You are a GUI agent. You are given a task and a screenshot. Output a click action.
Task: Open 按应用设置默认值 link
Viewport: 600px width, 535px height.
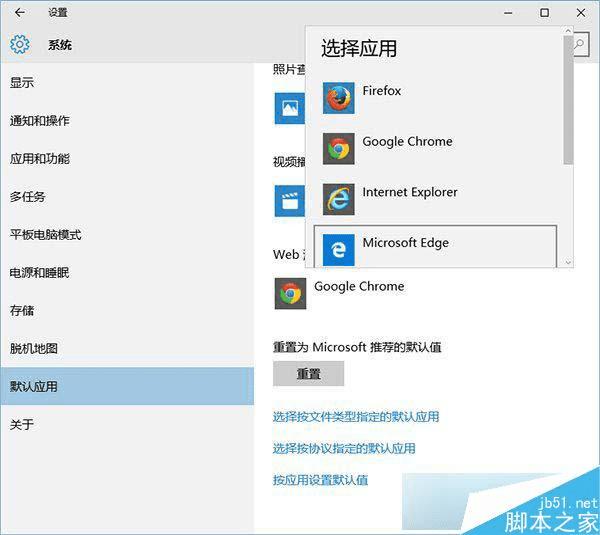[x=320, y=480]
